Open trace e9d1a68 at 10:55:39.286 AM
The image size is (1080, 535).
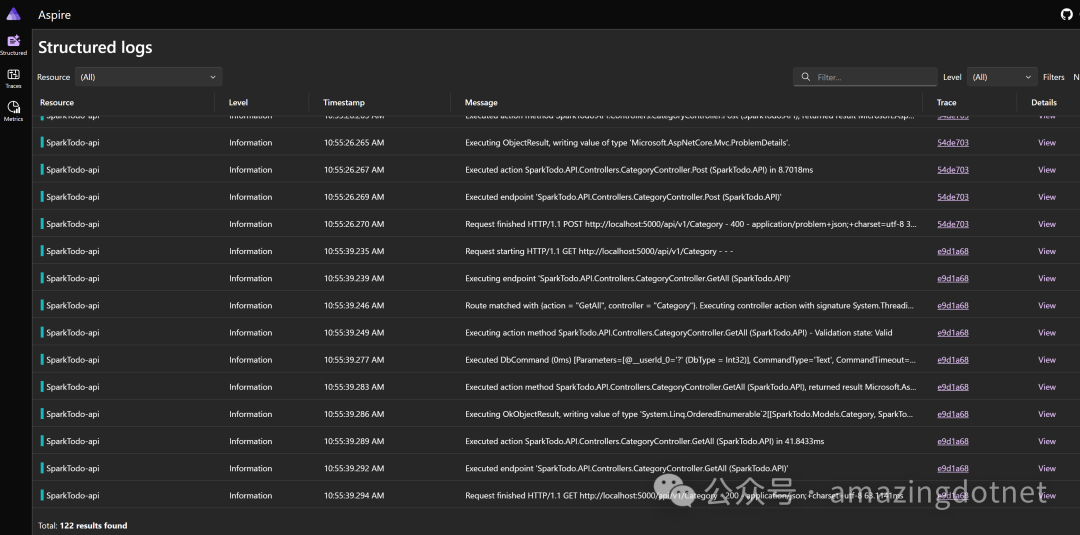[953, 414]
